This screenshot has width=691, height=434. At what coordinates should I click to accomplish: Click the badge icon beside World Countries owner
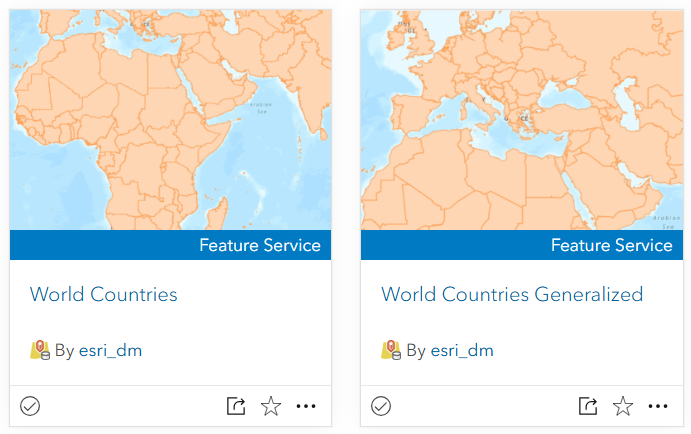(40, 350)
